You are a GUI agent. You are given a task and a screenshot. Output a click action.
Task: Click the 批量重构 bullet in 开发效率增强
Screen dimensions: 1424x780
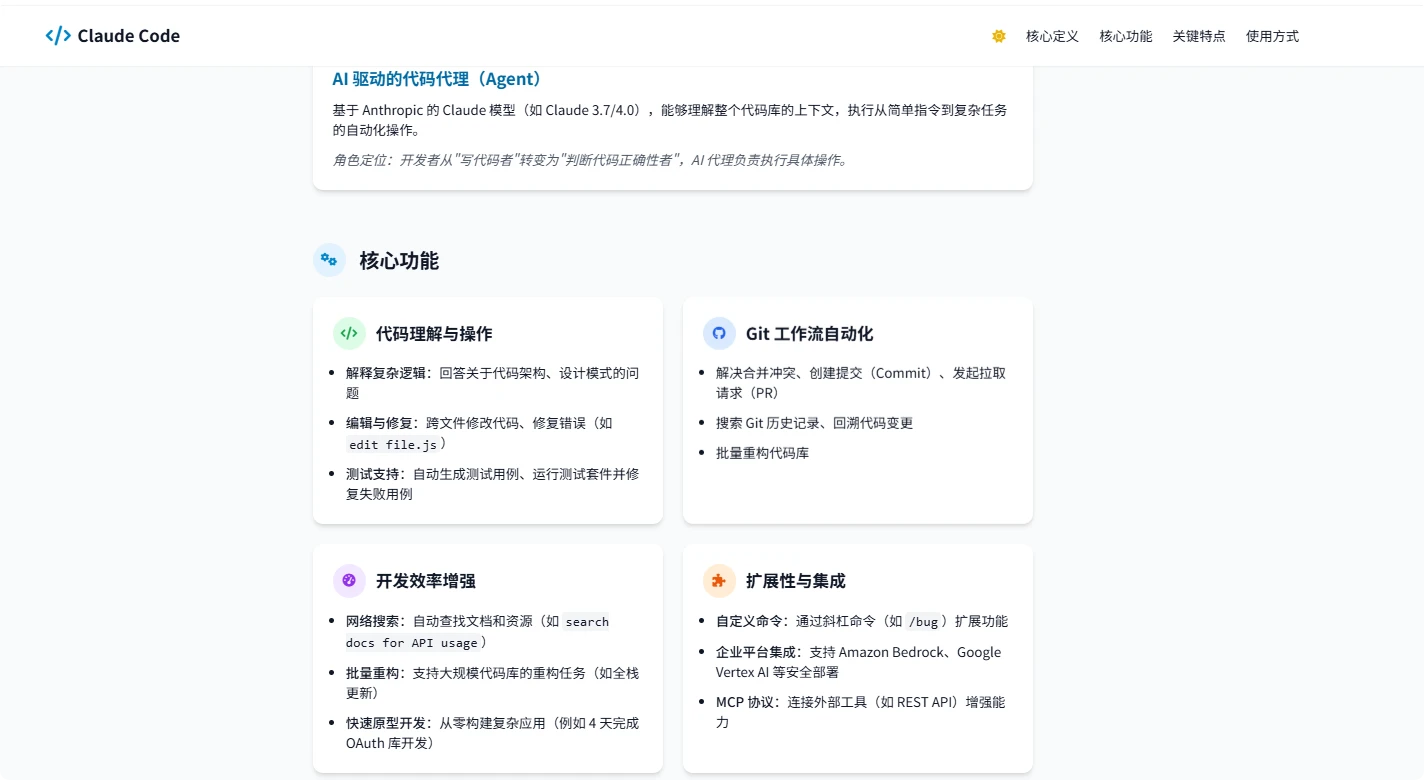(493, 683)
